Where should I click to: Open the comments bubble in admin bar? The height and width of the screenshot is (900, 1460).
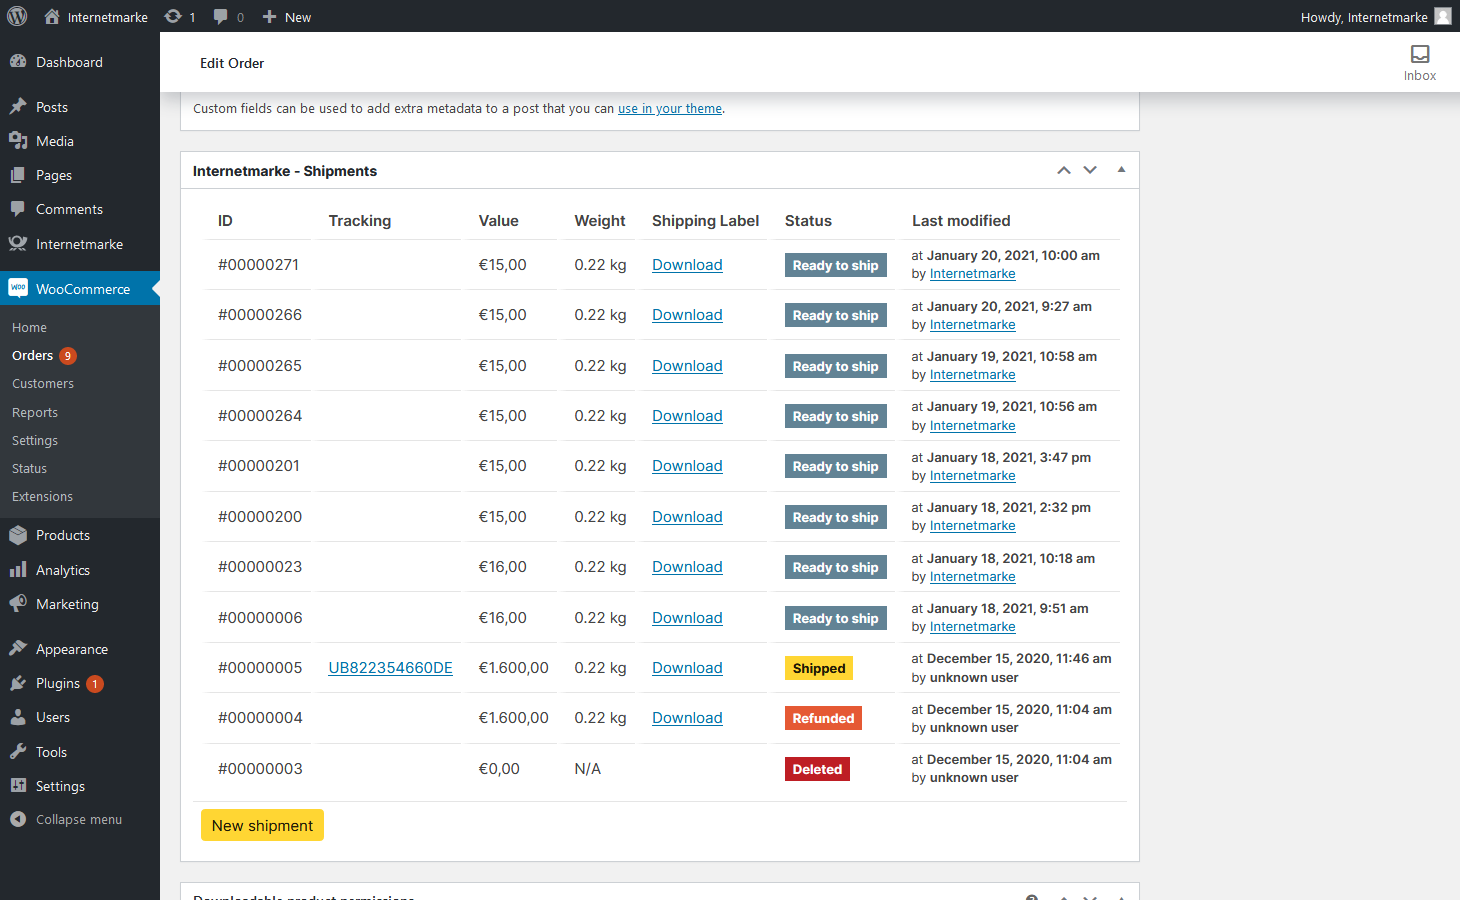pyautogui.click(x=221, y=16)
